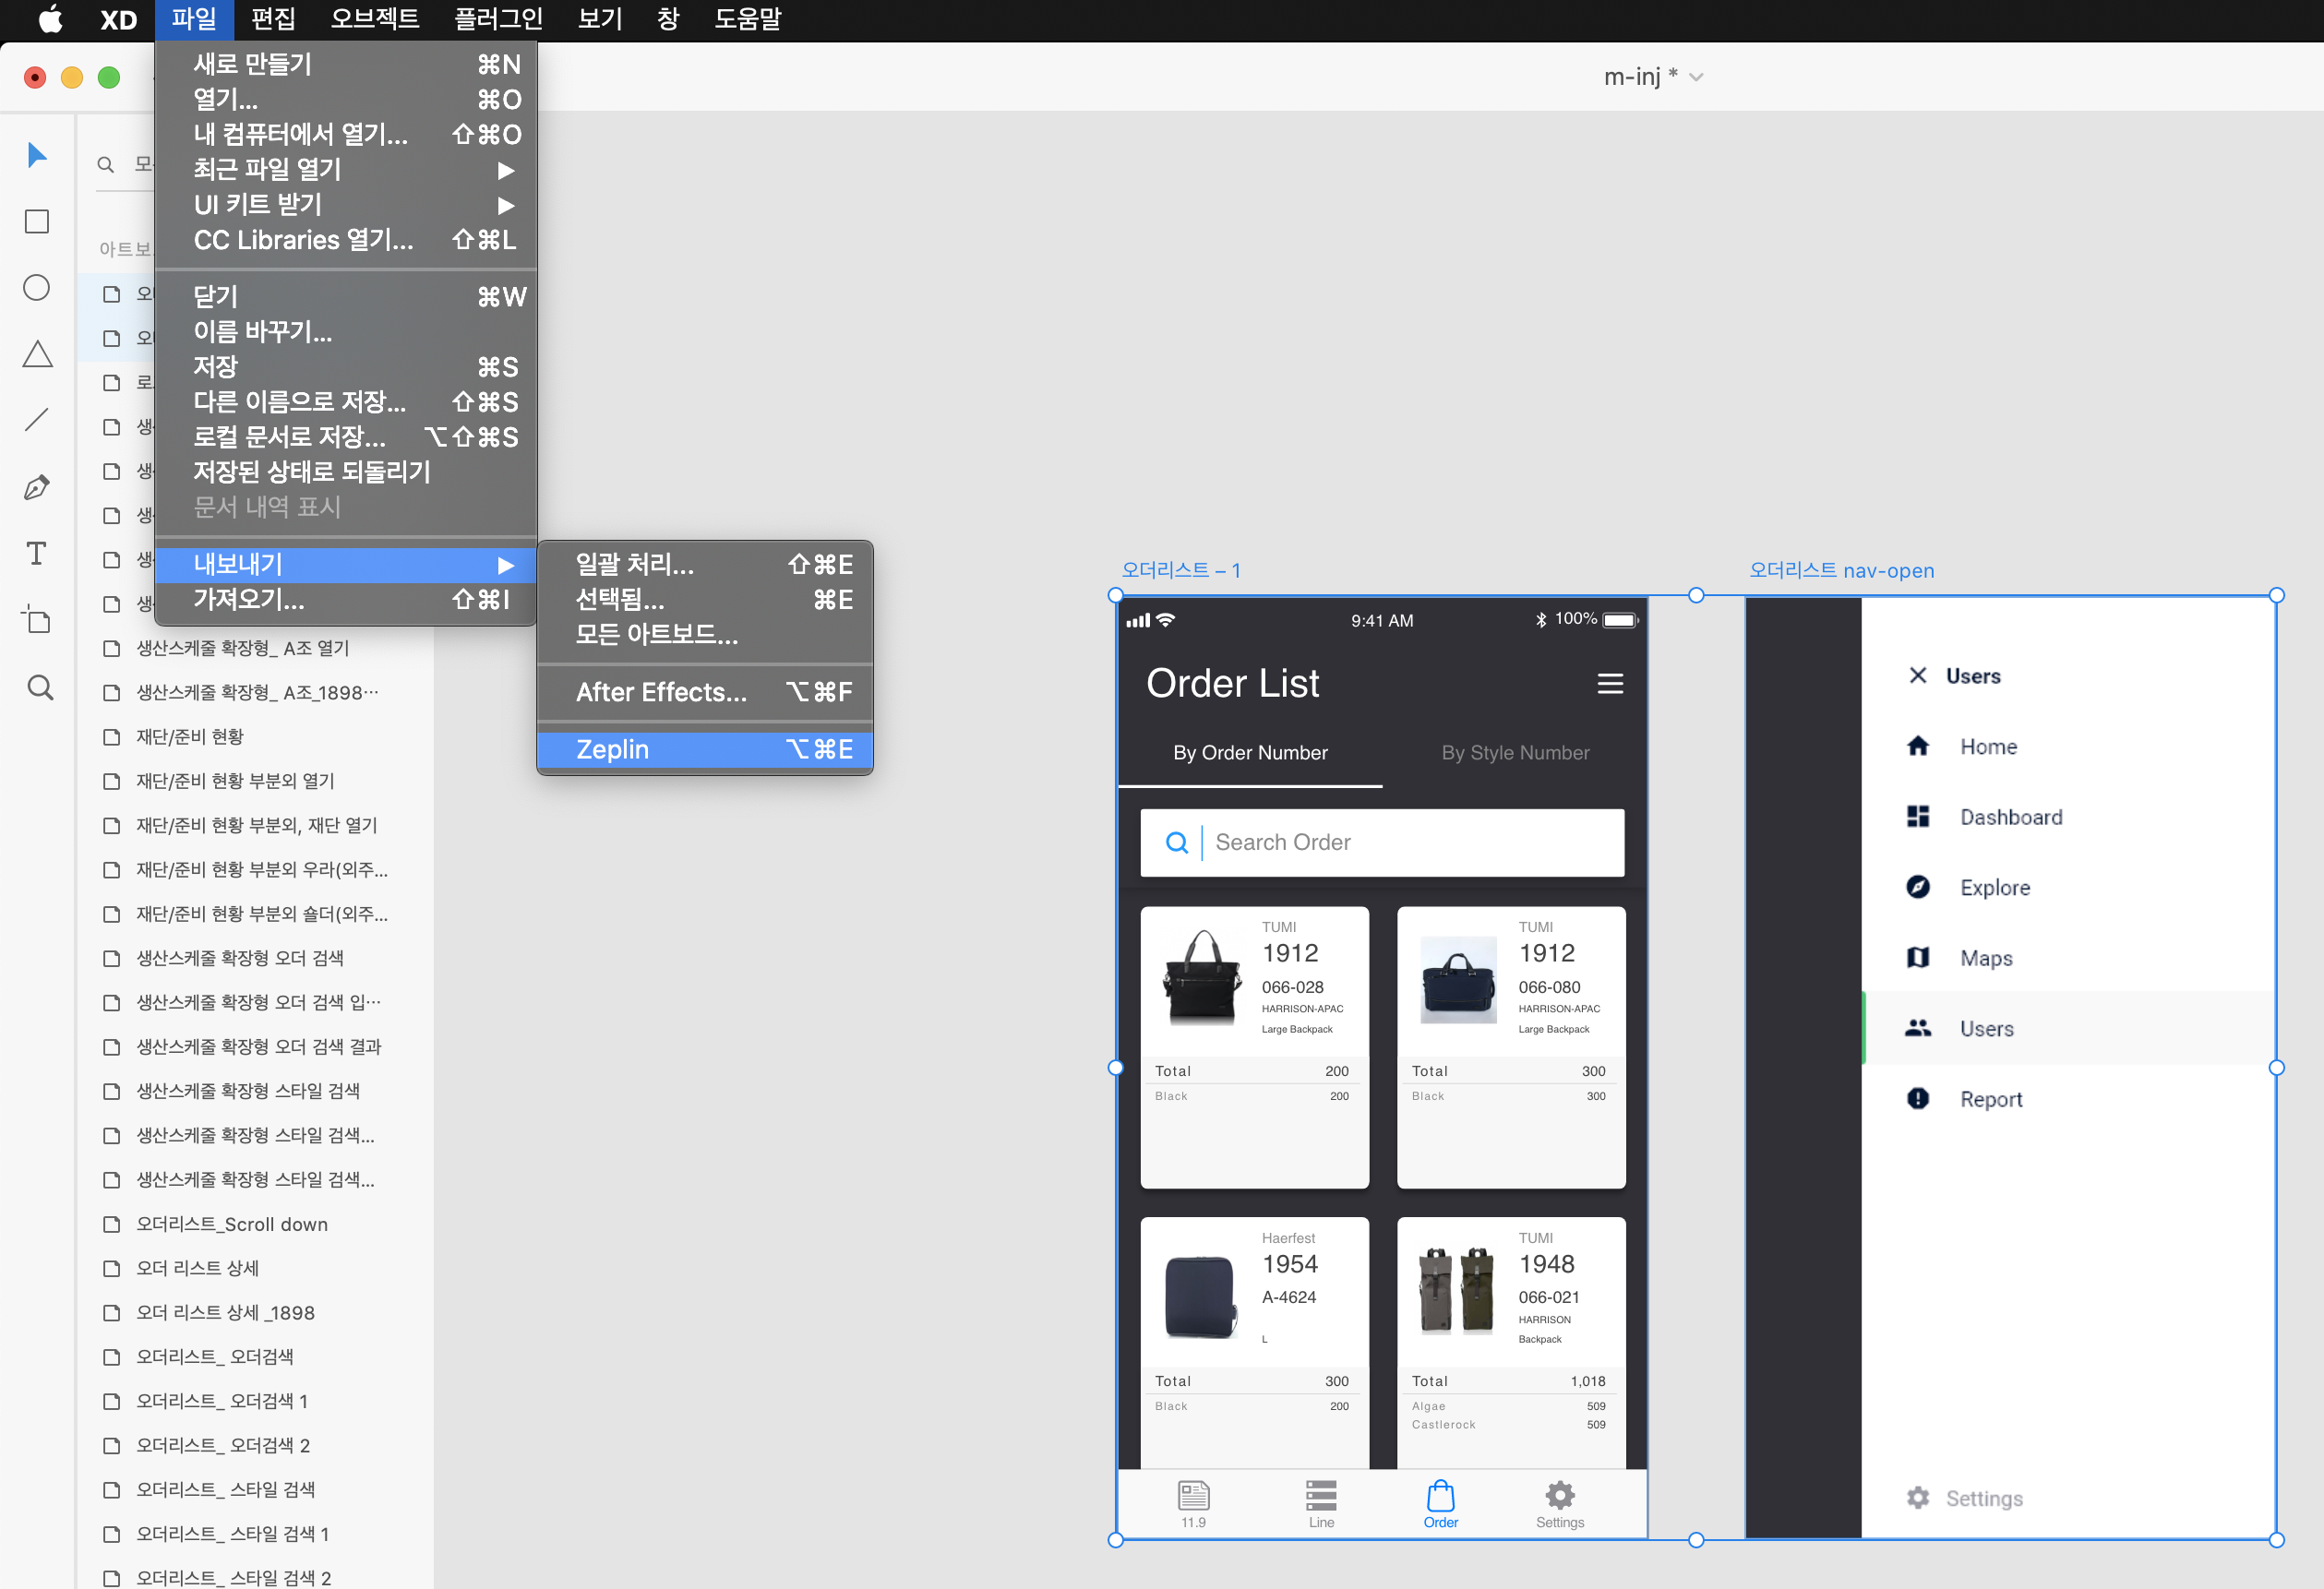This screenshot has width=2324, height=1589.
Task: Click the 오더리스트 nav-open artboard title
Action: pyautogui.click(x=1841, y=570)
